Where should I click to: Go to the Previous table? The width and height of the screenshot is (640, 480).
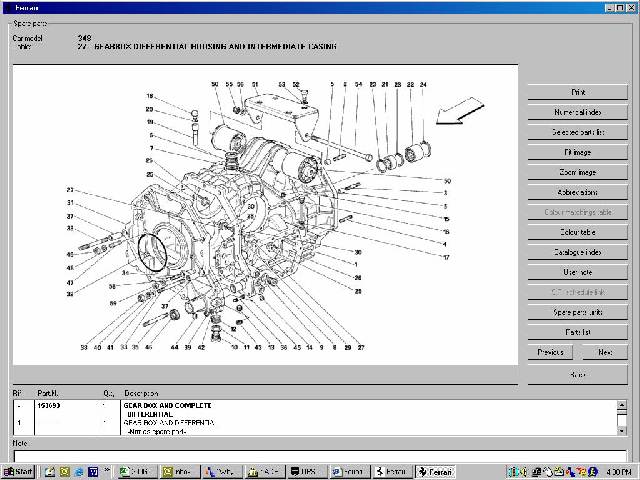coord(550,352)
